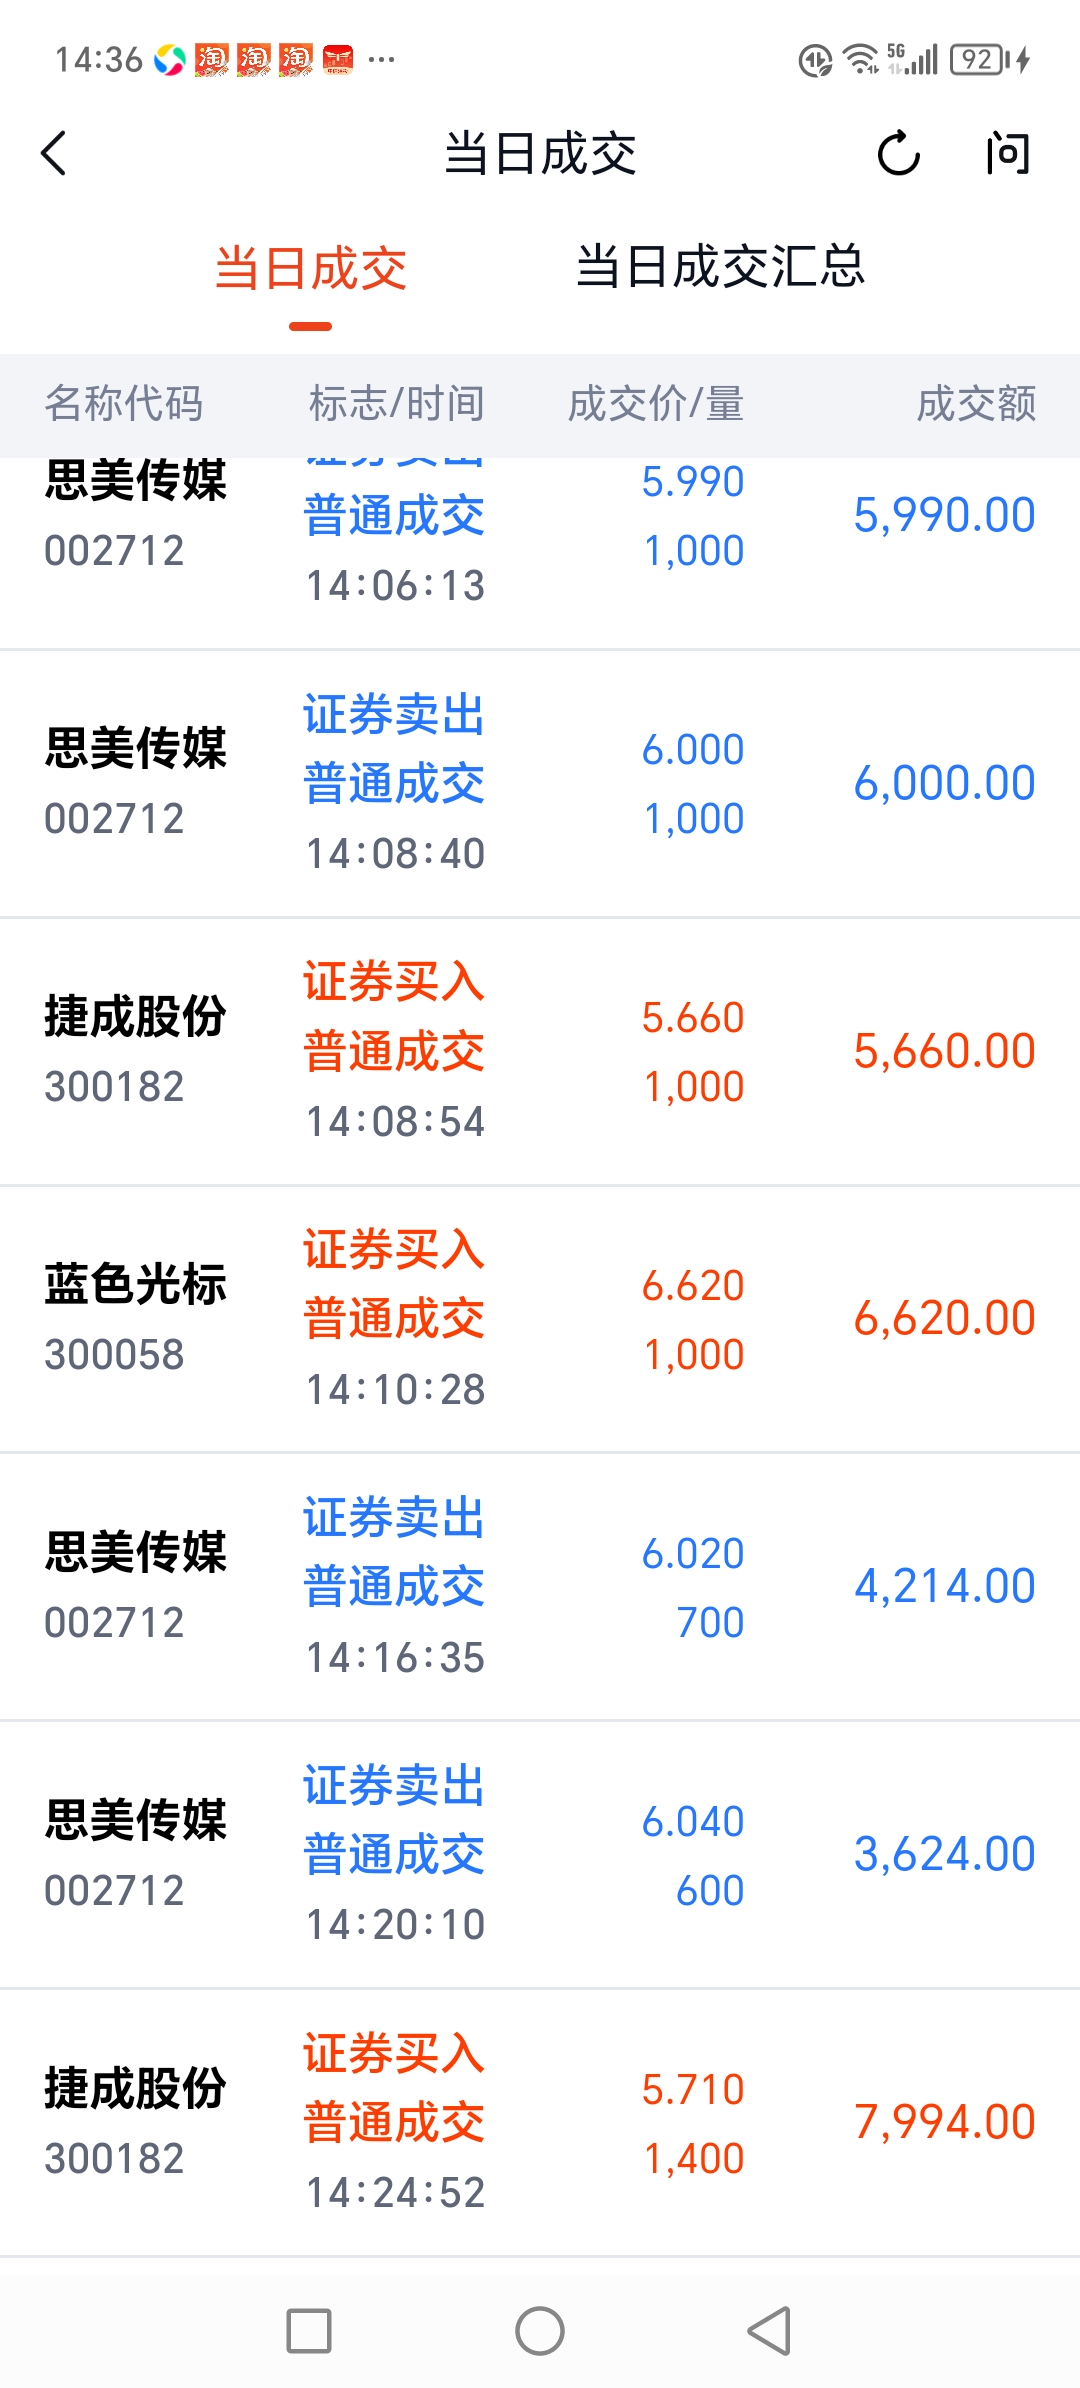Tap the WiFi status icon

pos(860,60)
